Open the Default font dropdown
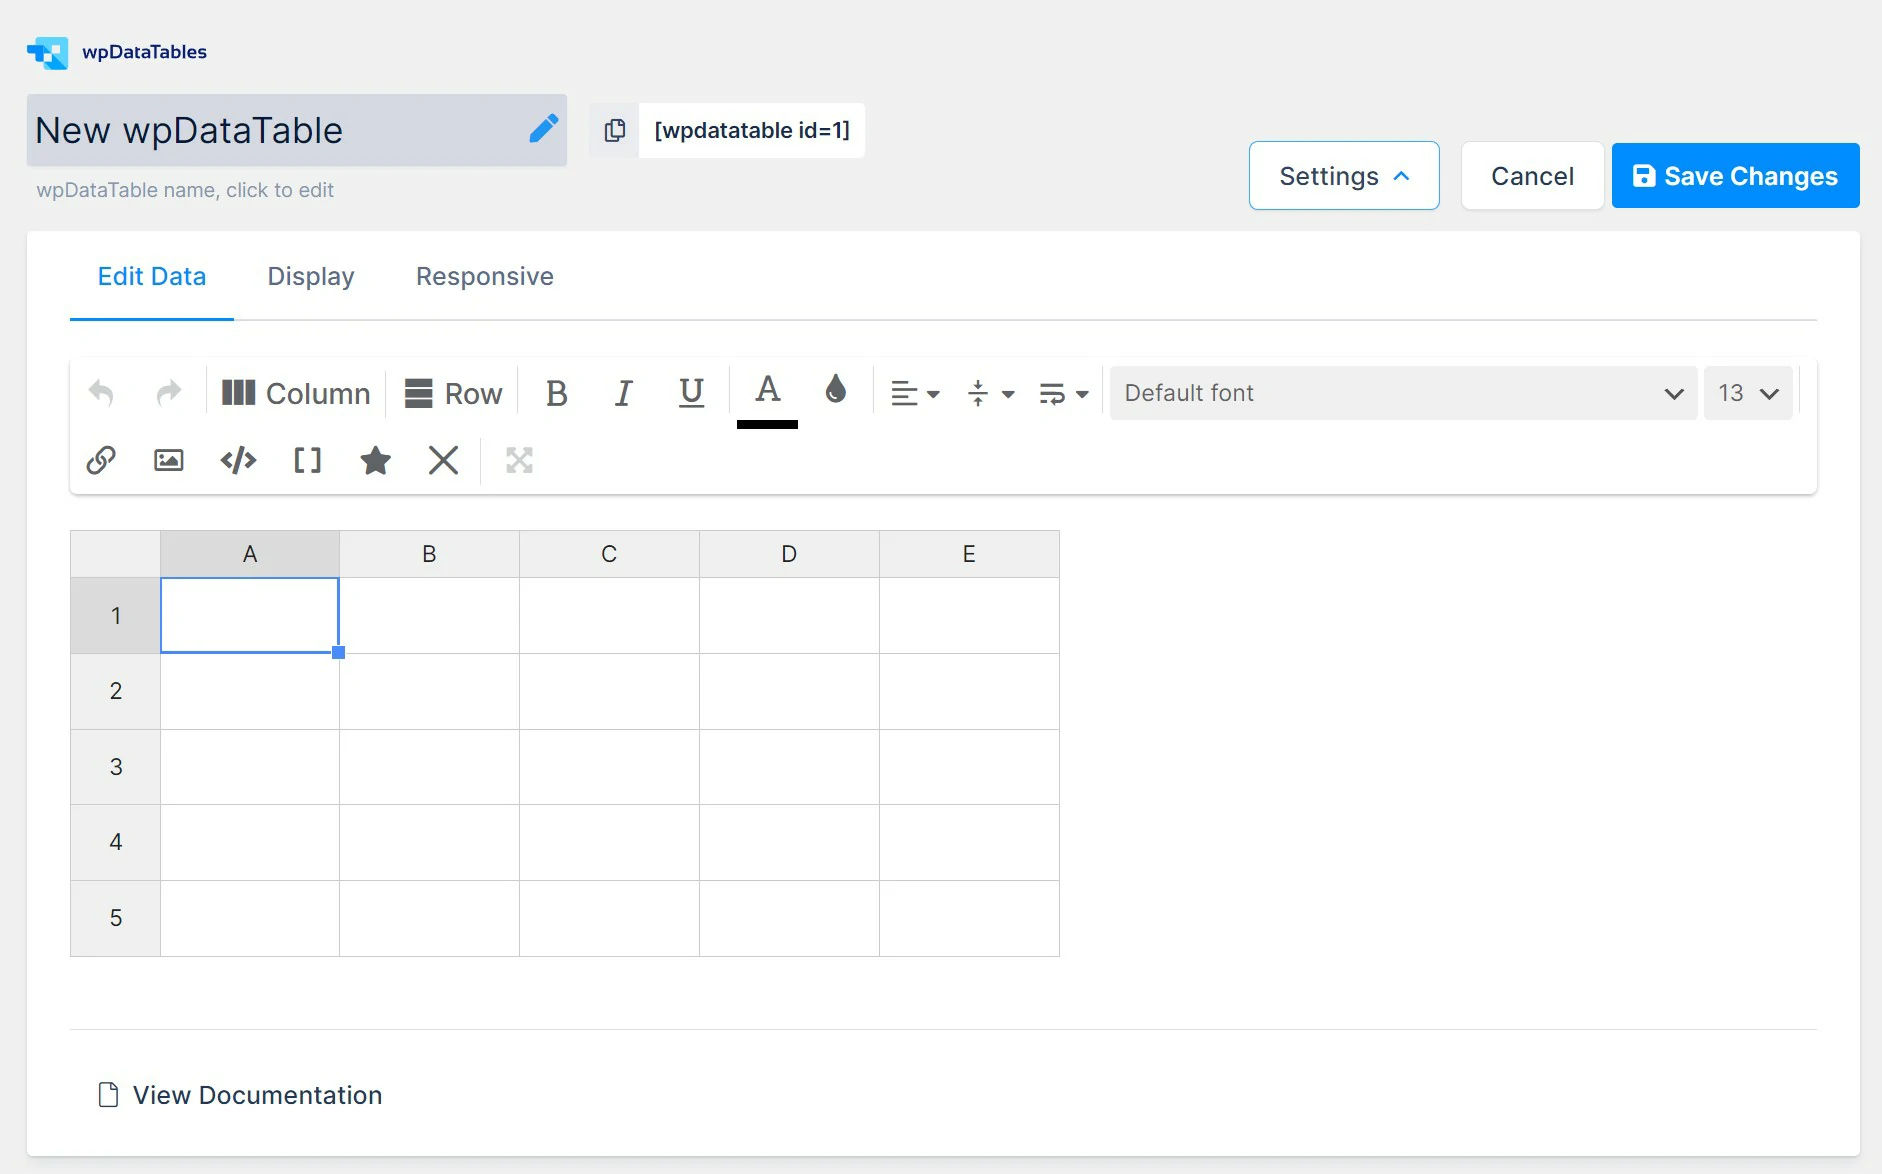 pyautogui.click(x=1403, y=393)
